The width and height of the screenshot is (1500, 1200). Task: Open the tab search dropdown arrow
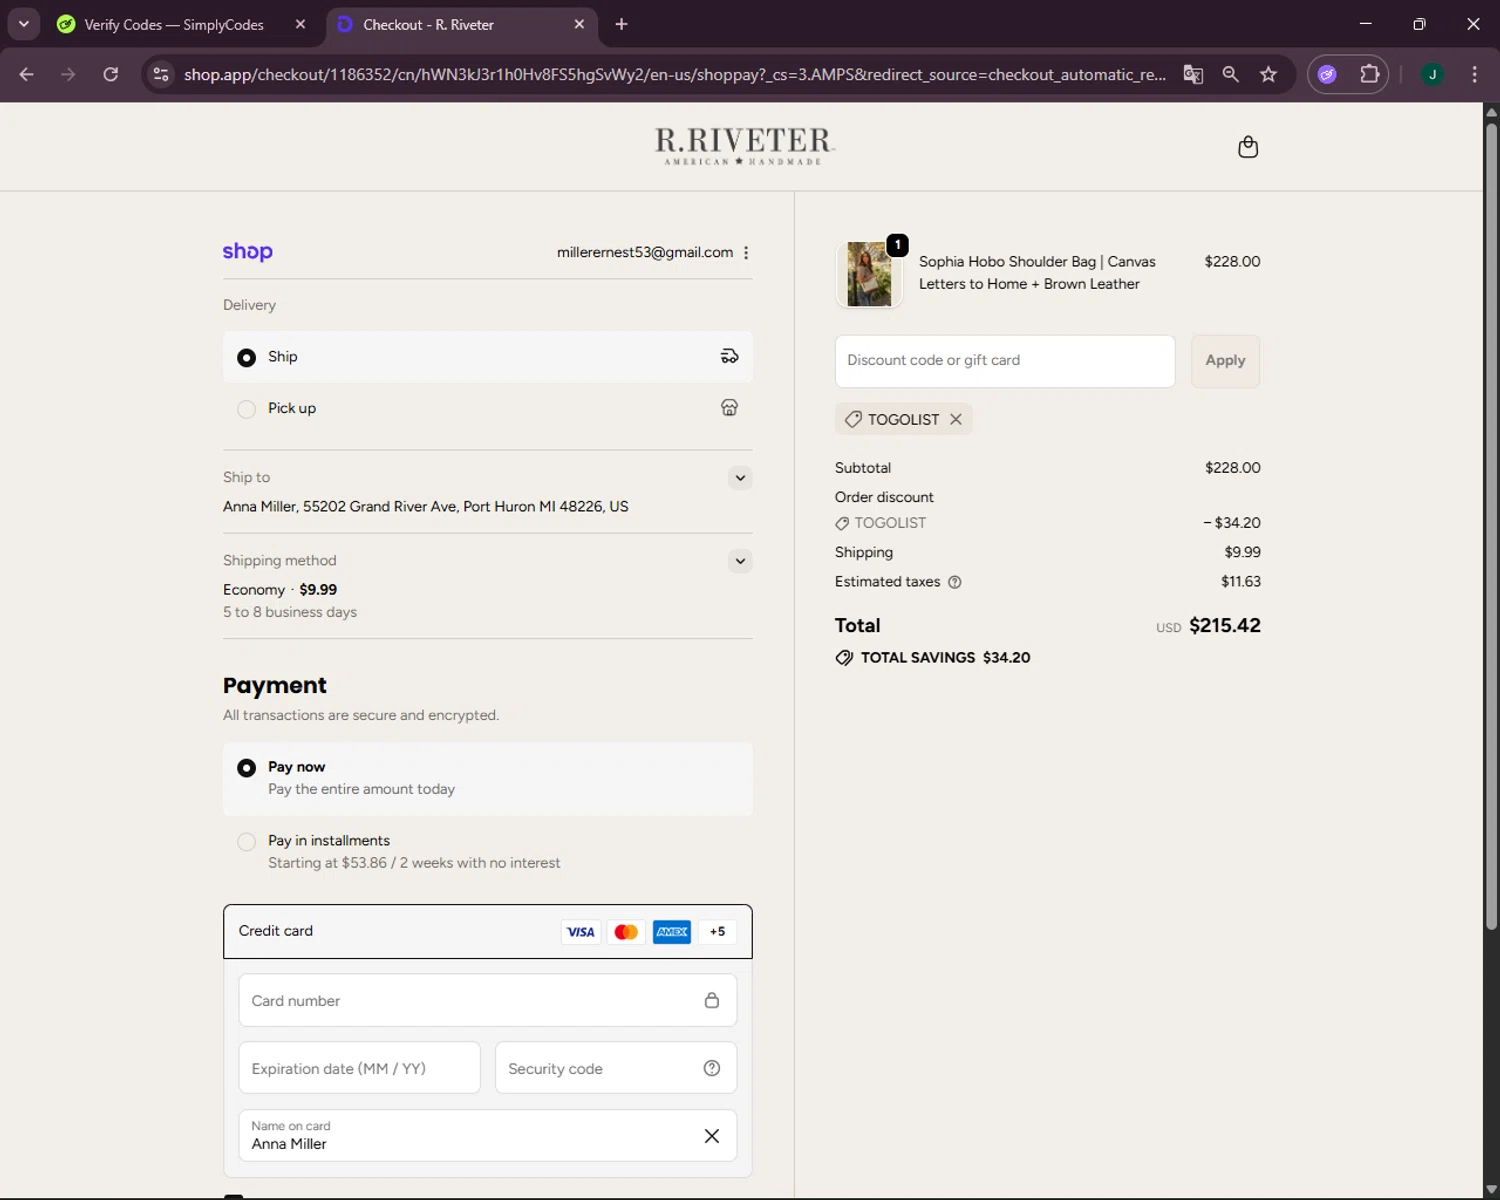click(x=23, y=24)
